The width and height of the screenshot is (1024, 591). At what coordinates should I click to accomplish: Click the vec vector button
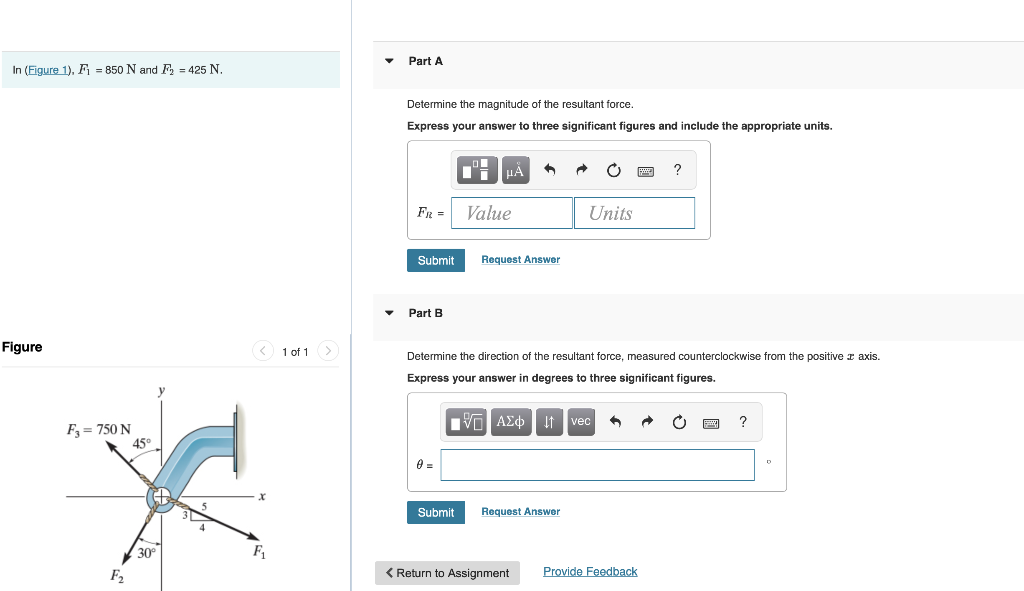pyautogui.click(x=580, y=422)
